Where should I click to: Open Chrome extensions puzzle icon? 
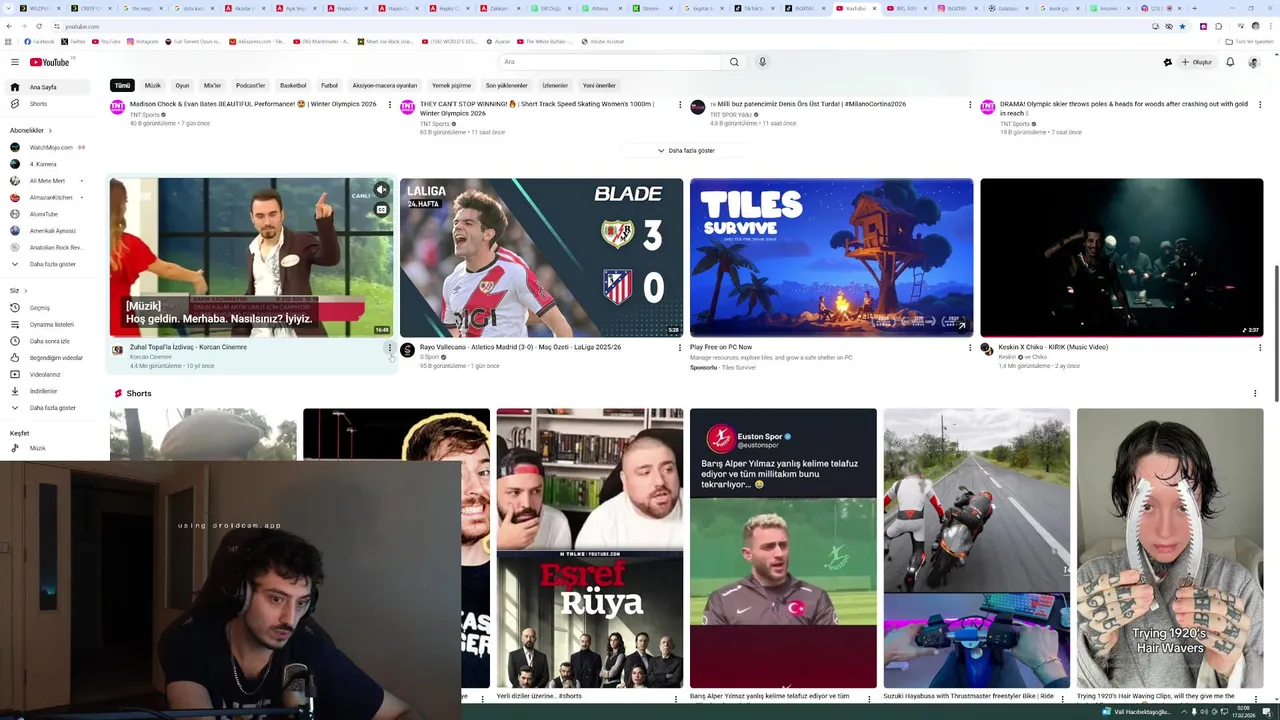point(1217,27)
